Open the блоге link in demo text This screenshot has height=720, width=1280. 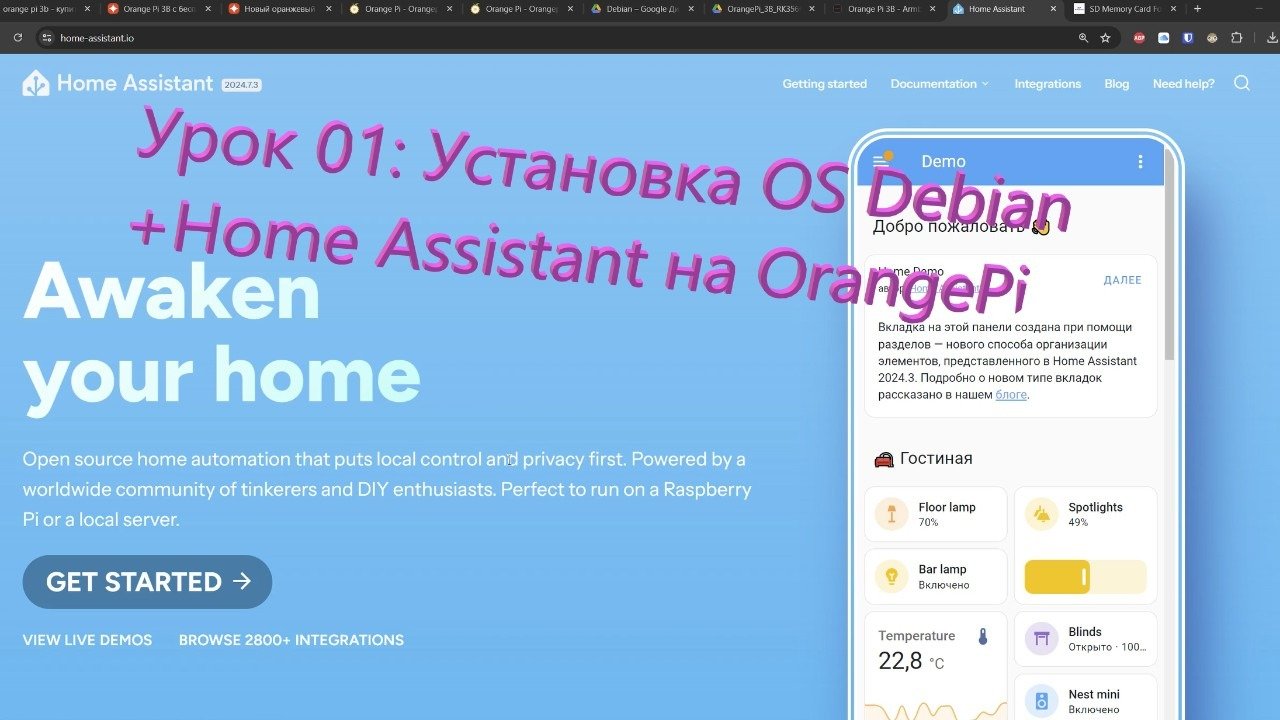1011,395
